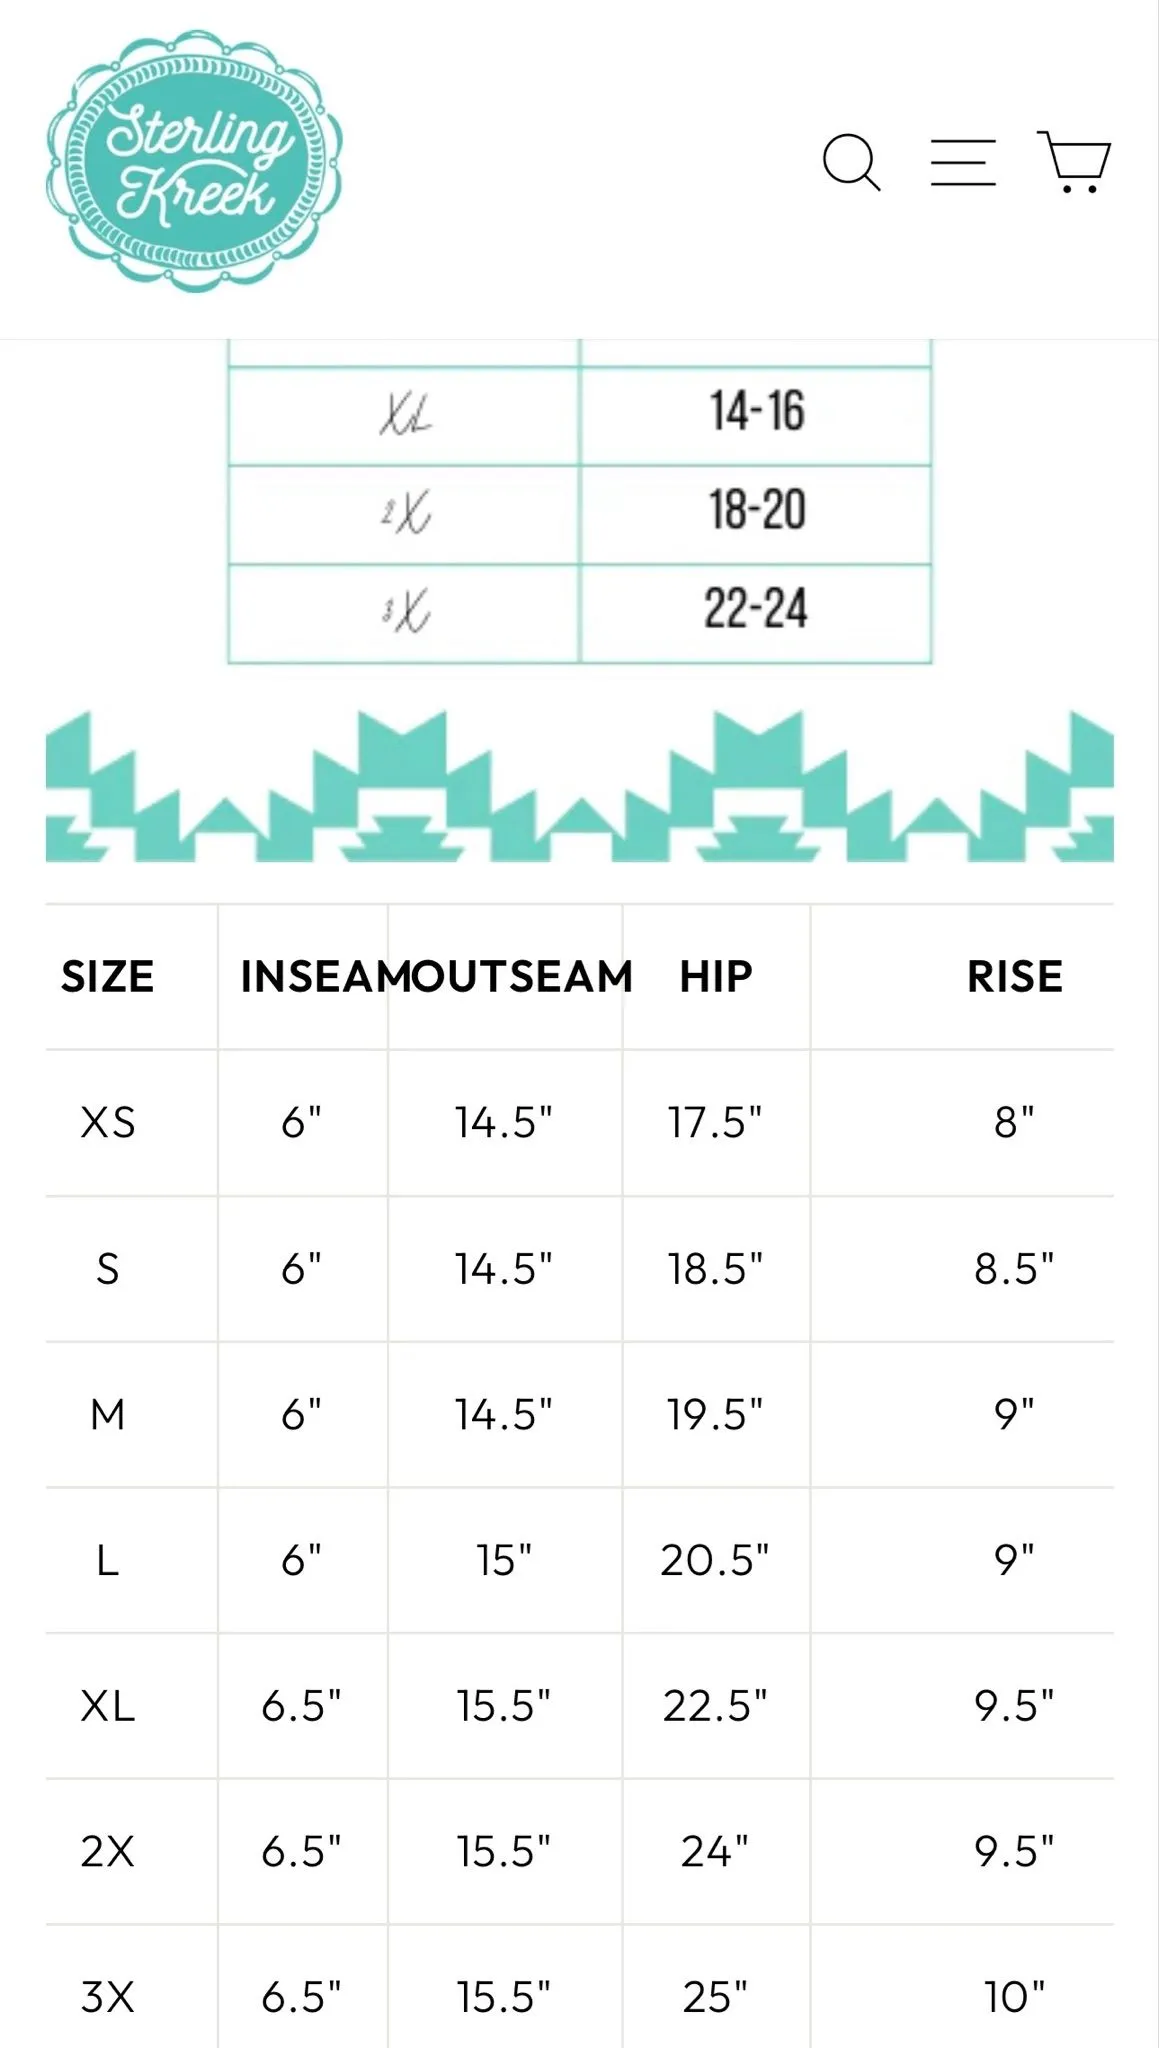Screen dimensions: 1159x2048
Task: Select the OUTSEAM column header
Action: (510, 977)
